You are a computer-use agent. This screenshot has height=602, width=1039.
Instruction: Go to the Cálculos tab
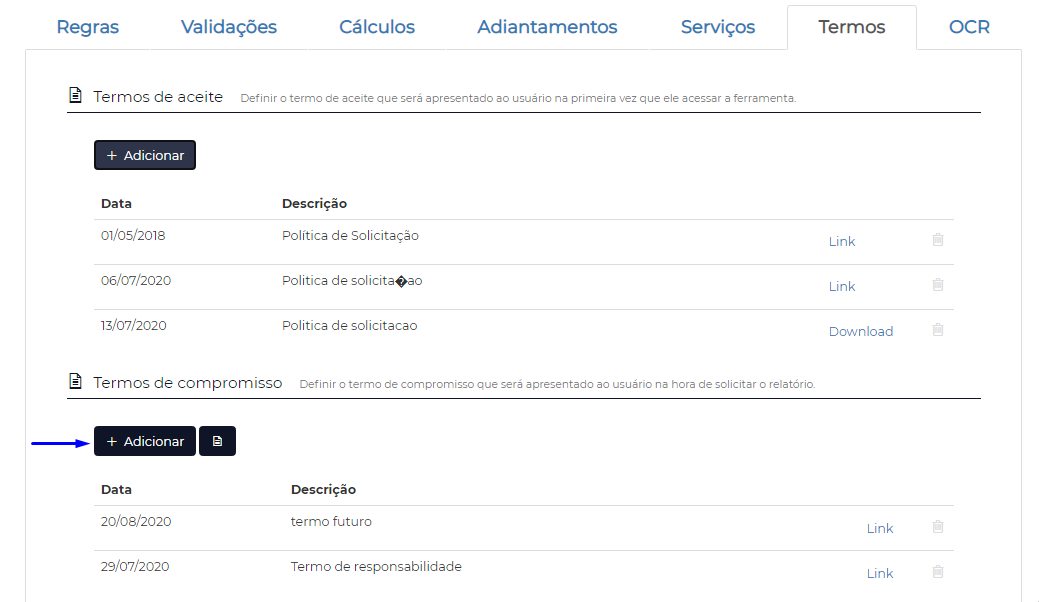[x=377, y=27]
